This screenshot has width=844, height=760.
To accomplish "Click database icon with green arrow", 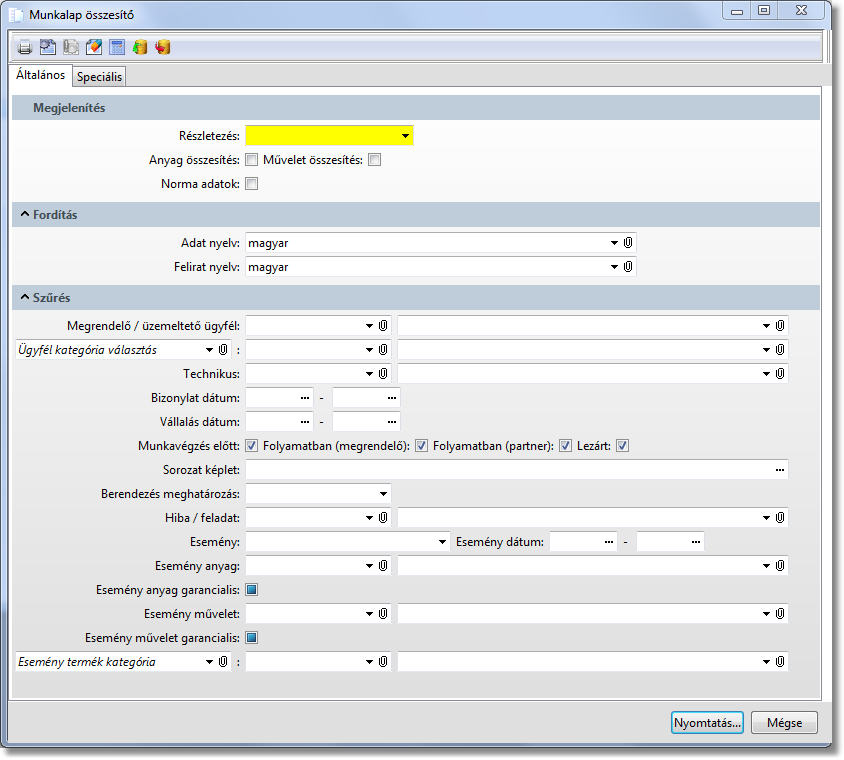I will pyautogui.click(x=140, y=47).
